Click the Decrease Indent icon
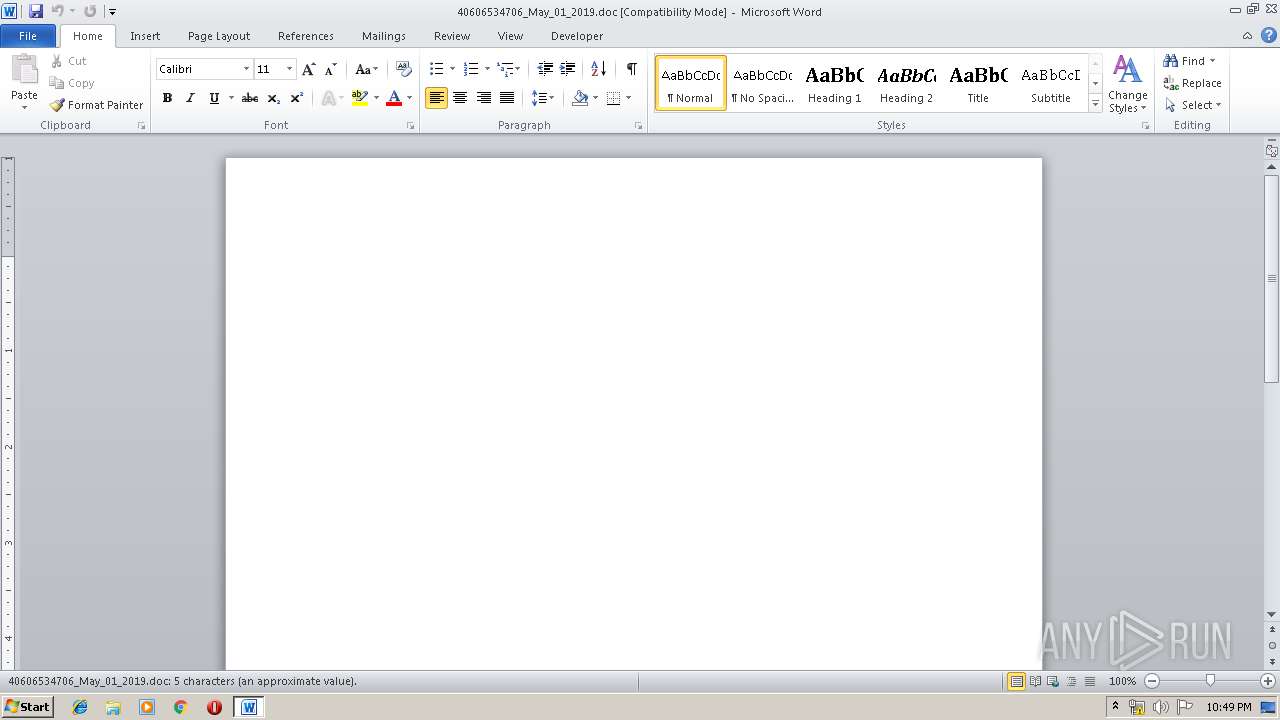The width and height of the screenshot is (1280, 720). (545, 69)
